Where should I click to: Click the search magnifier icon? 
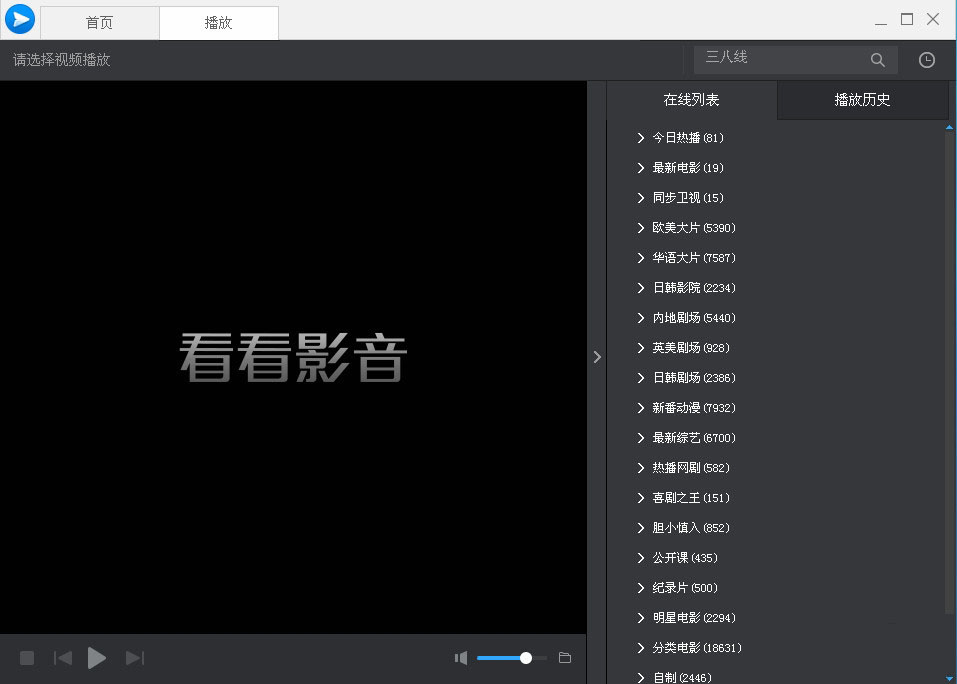(878, 60)
